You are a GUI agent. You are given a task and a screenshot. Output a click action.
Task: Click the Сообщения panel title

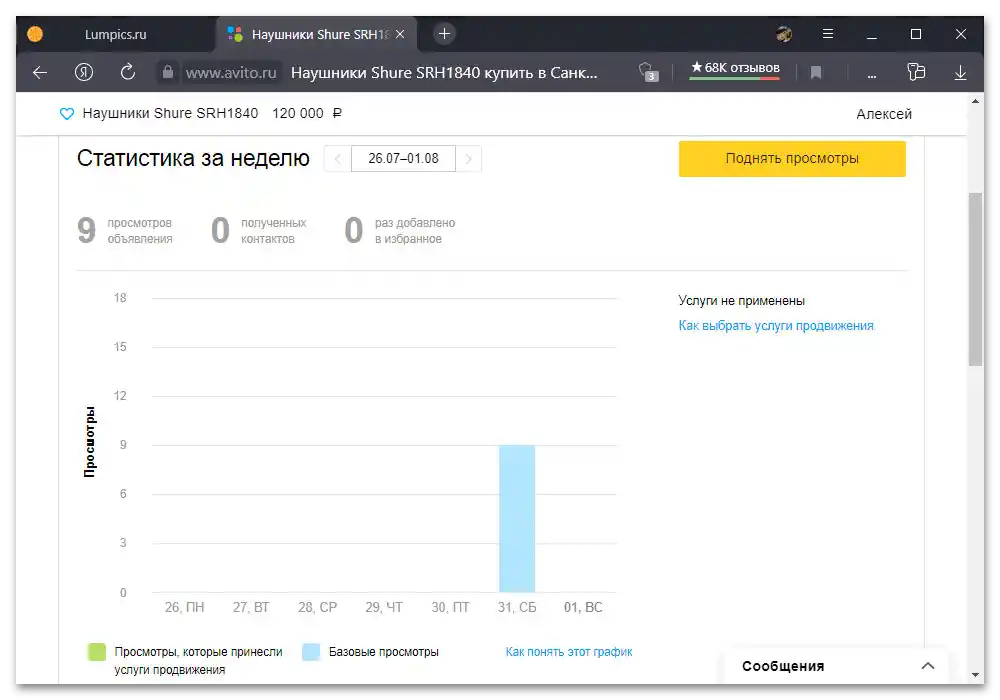(783, 666)
